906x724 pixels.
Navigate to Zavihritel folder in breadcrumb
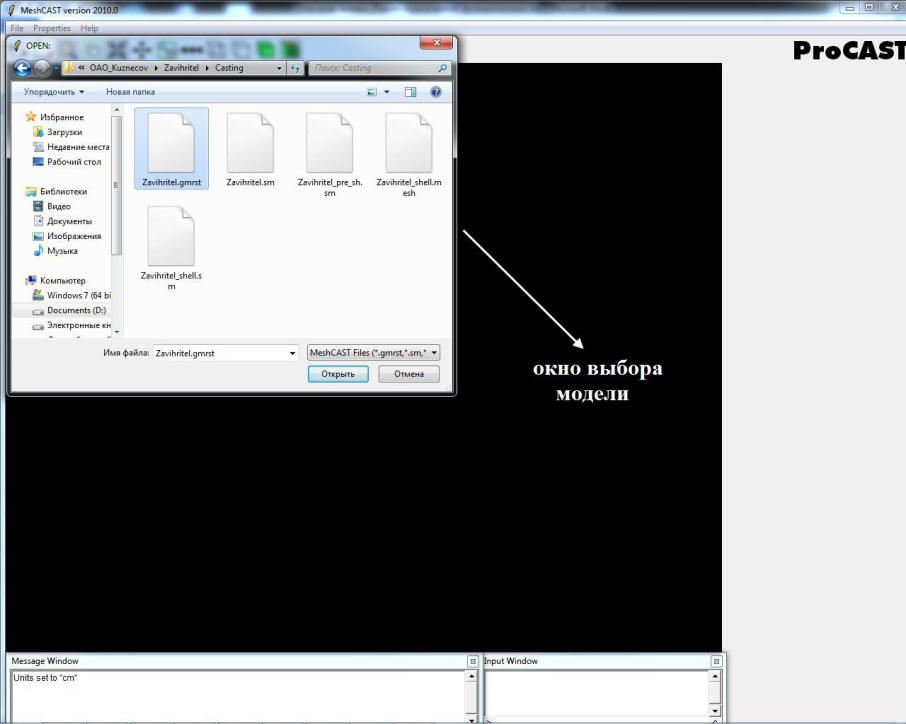tap(181, 68)
